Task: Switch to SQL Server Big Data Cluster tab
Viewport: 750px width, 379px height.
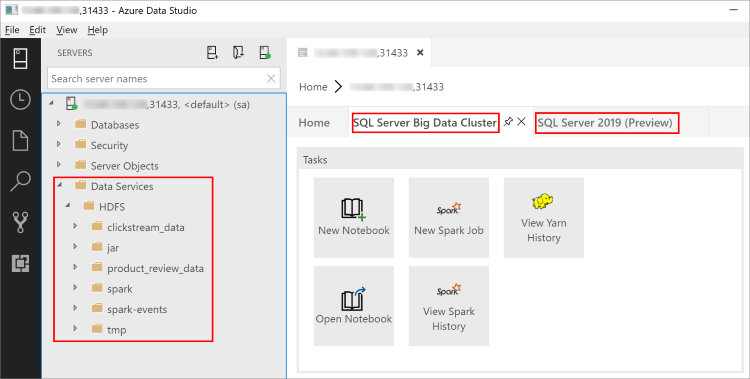Action: tap(425, 123)
